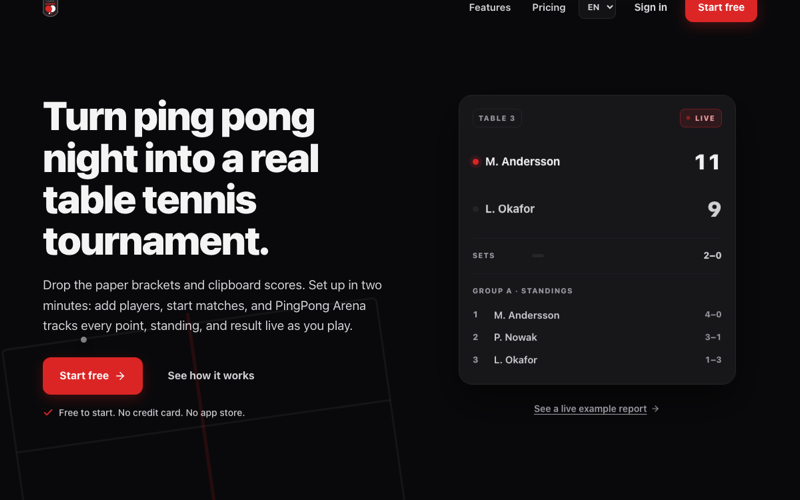Click the TABLE 3 badge

click(497, 118)
